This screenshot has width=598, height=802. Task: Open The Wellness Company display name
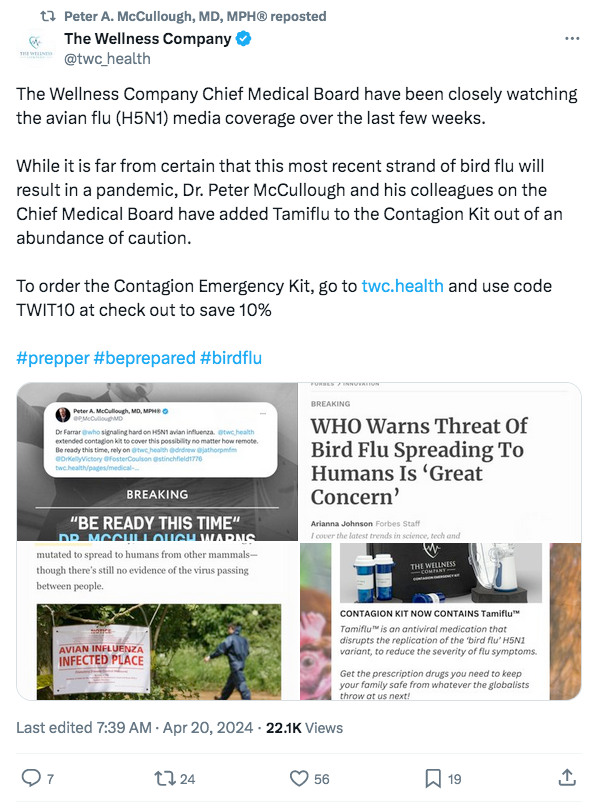pos(148,38)
